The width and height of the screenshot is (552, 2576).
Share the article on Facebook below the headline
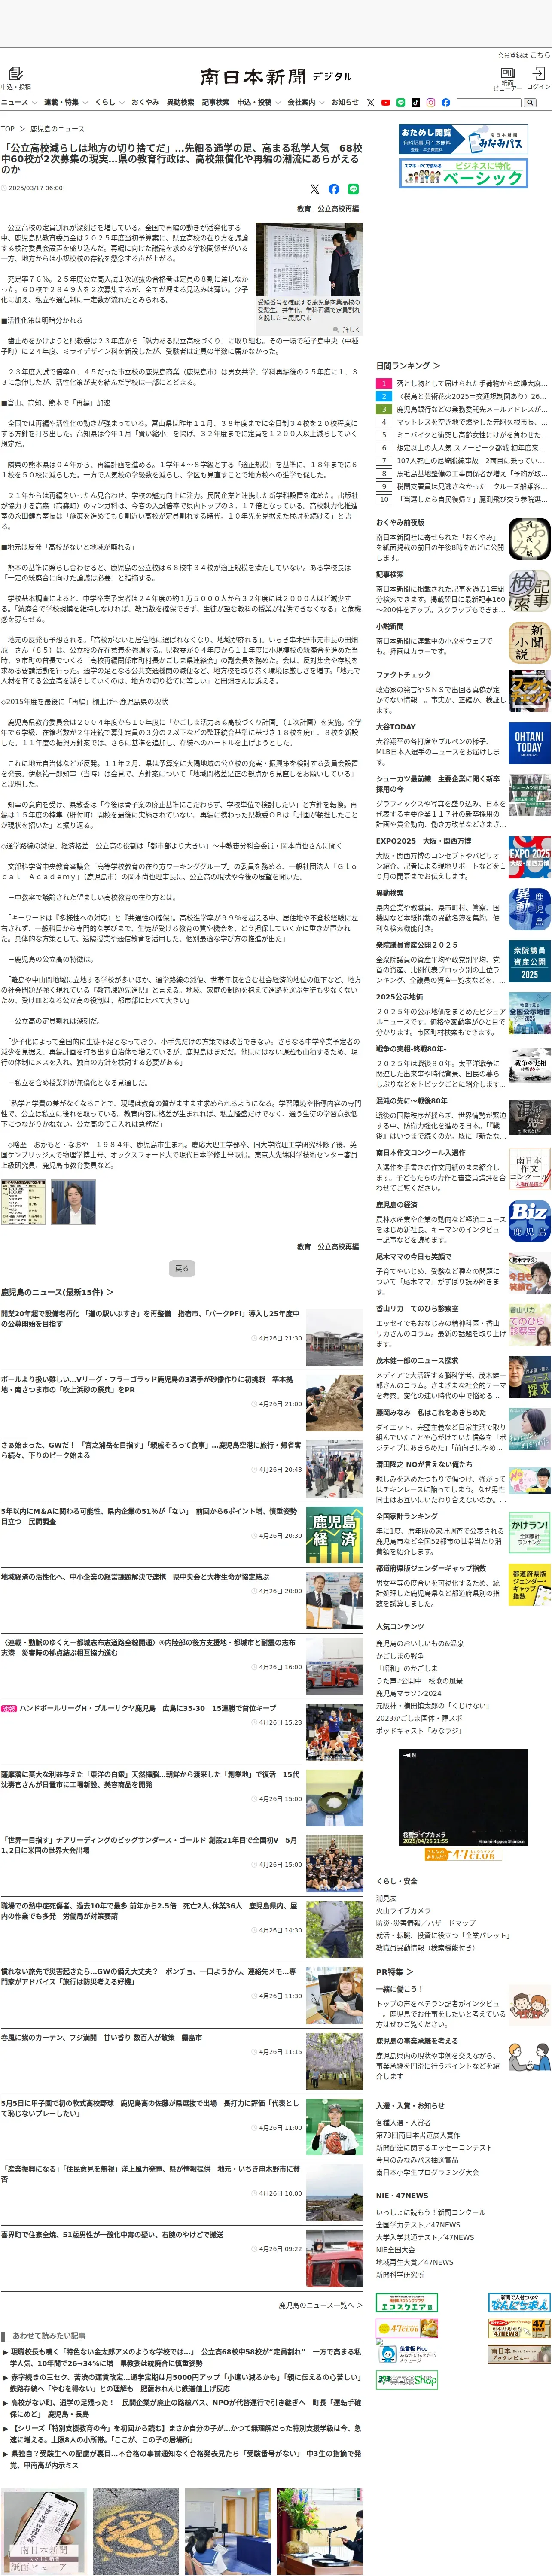[334, 189]
